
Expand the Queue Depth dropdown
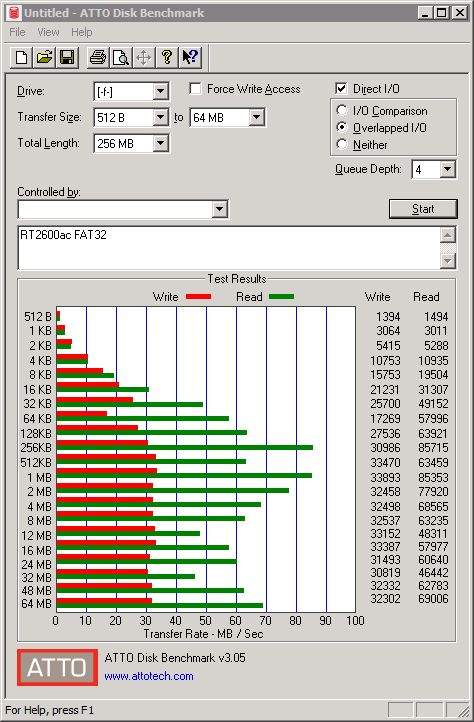pos(447,169)
